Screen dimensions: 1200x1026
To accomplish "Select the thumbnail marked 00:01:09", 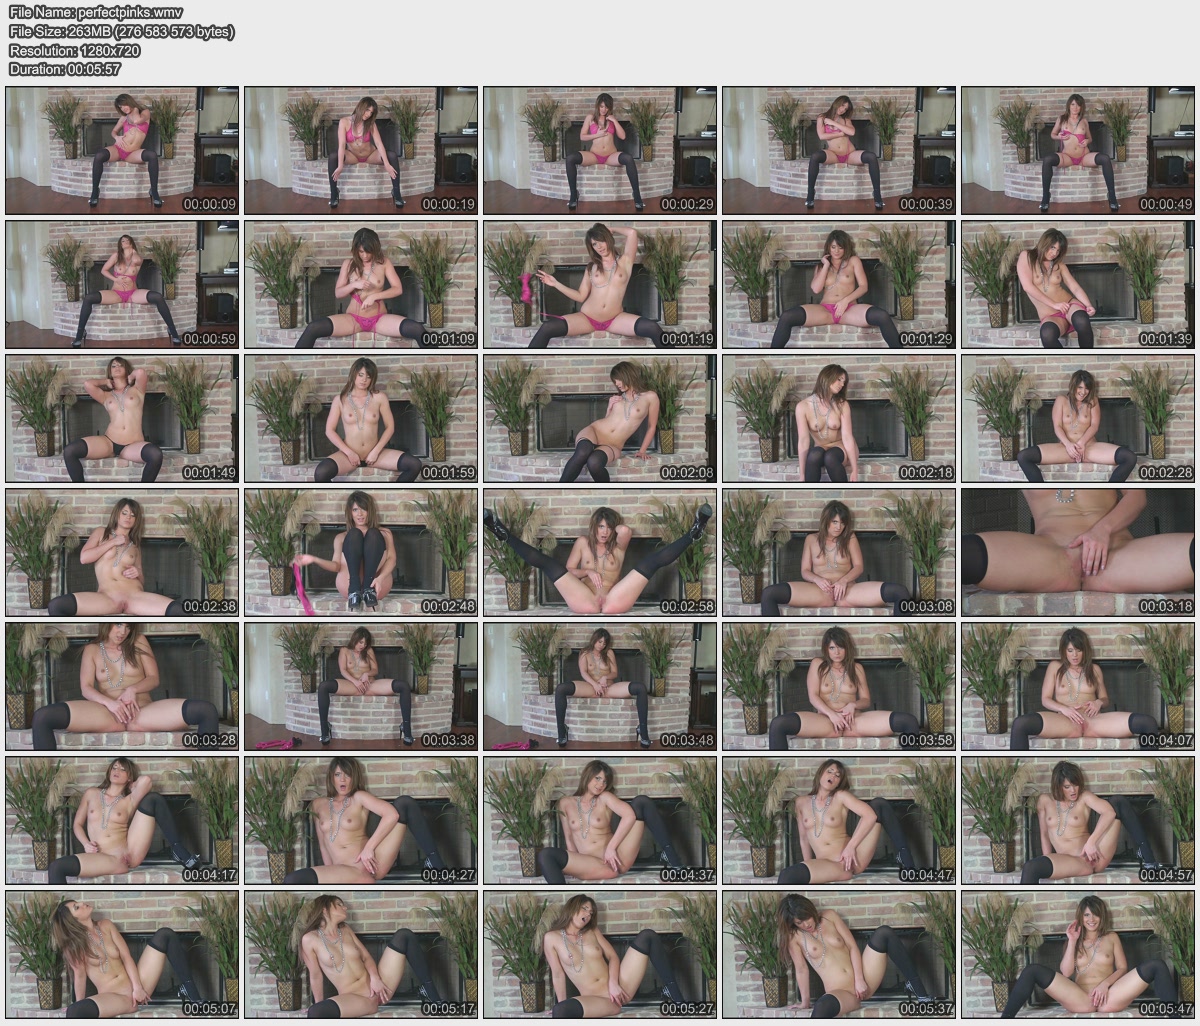I will 361,284.
